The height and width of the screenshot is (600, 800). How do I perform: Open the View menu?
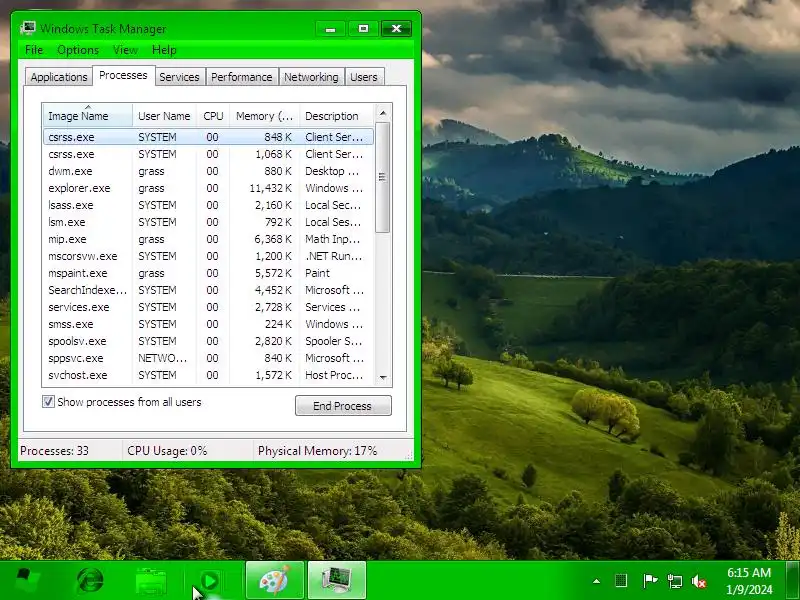click(126, 50)
